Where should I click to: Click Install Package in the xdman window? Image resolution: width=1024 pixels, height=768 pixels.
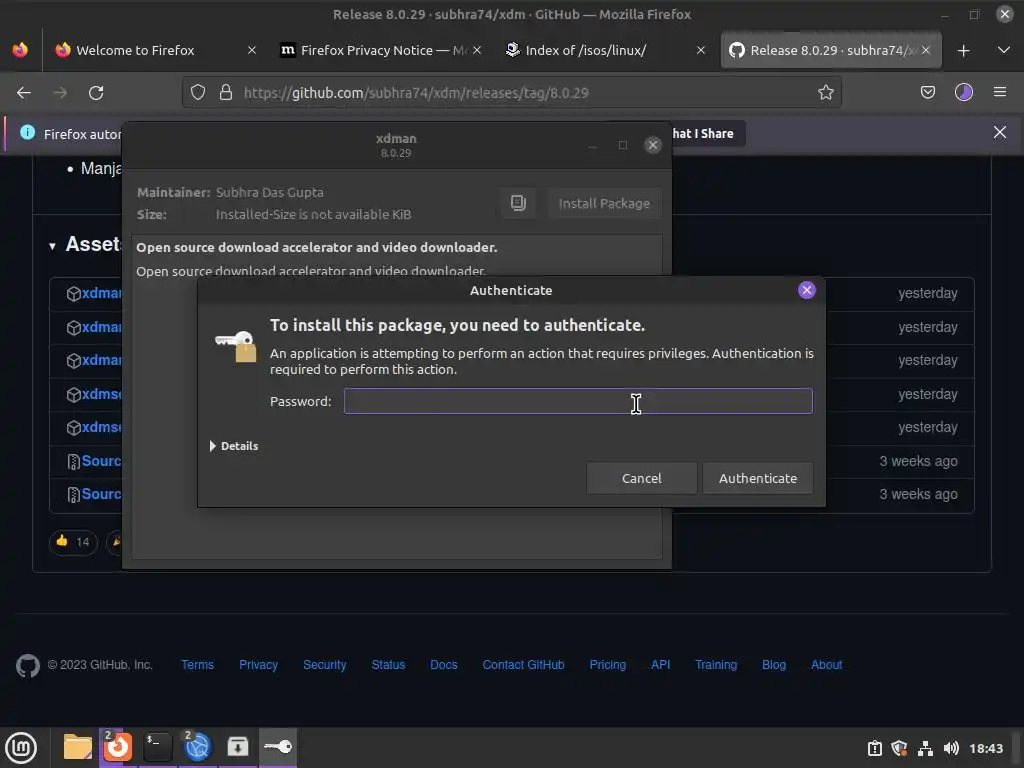point(604,203)
